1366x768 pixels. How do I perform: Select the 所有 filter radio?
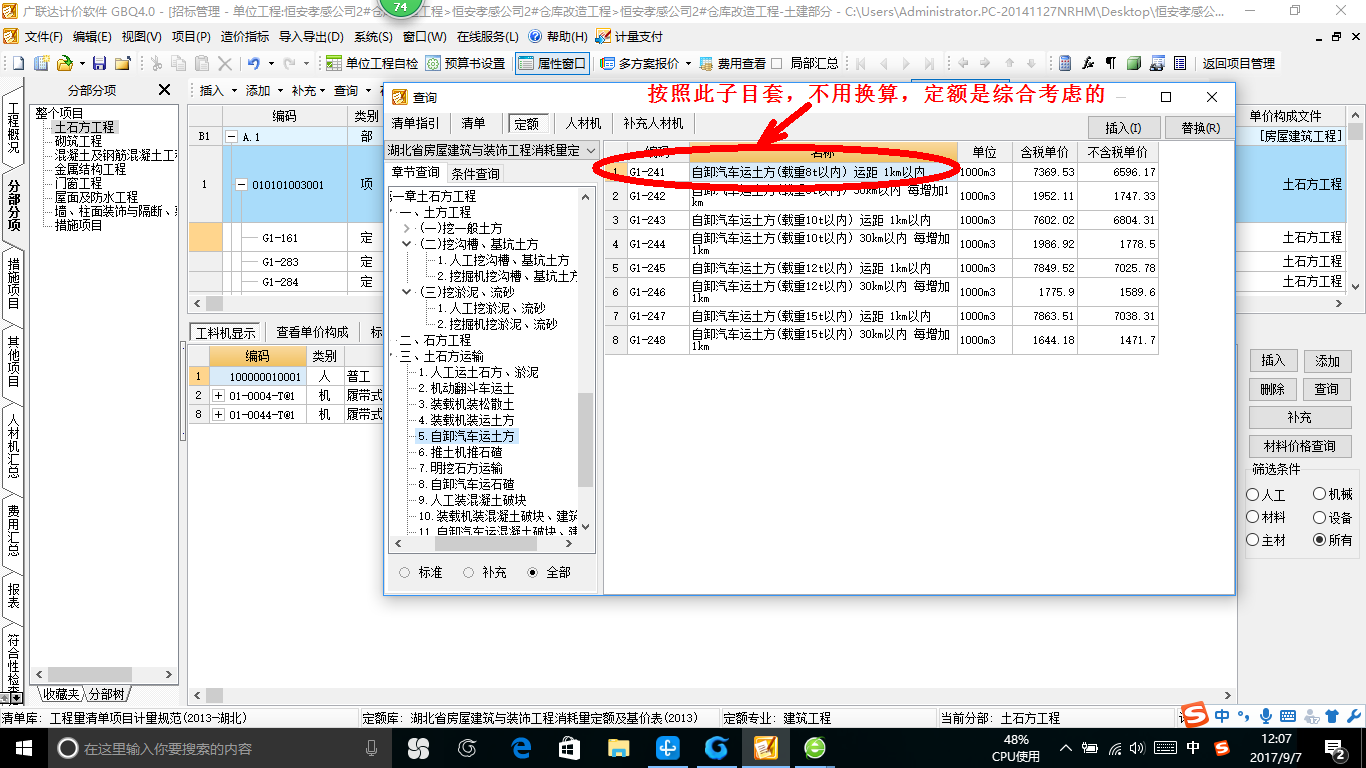click(1320, 540)
